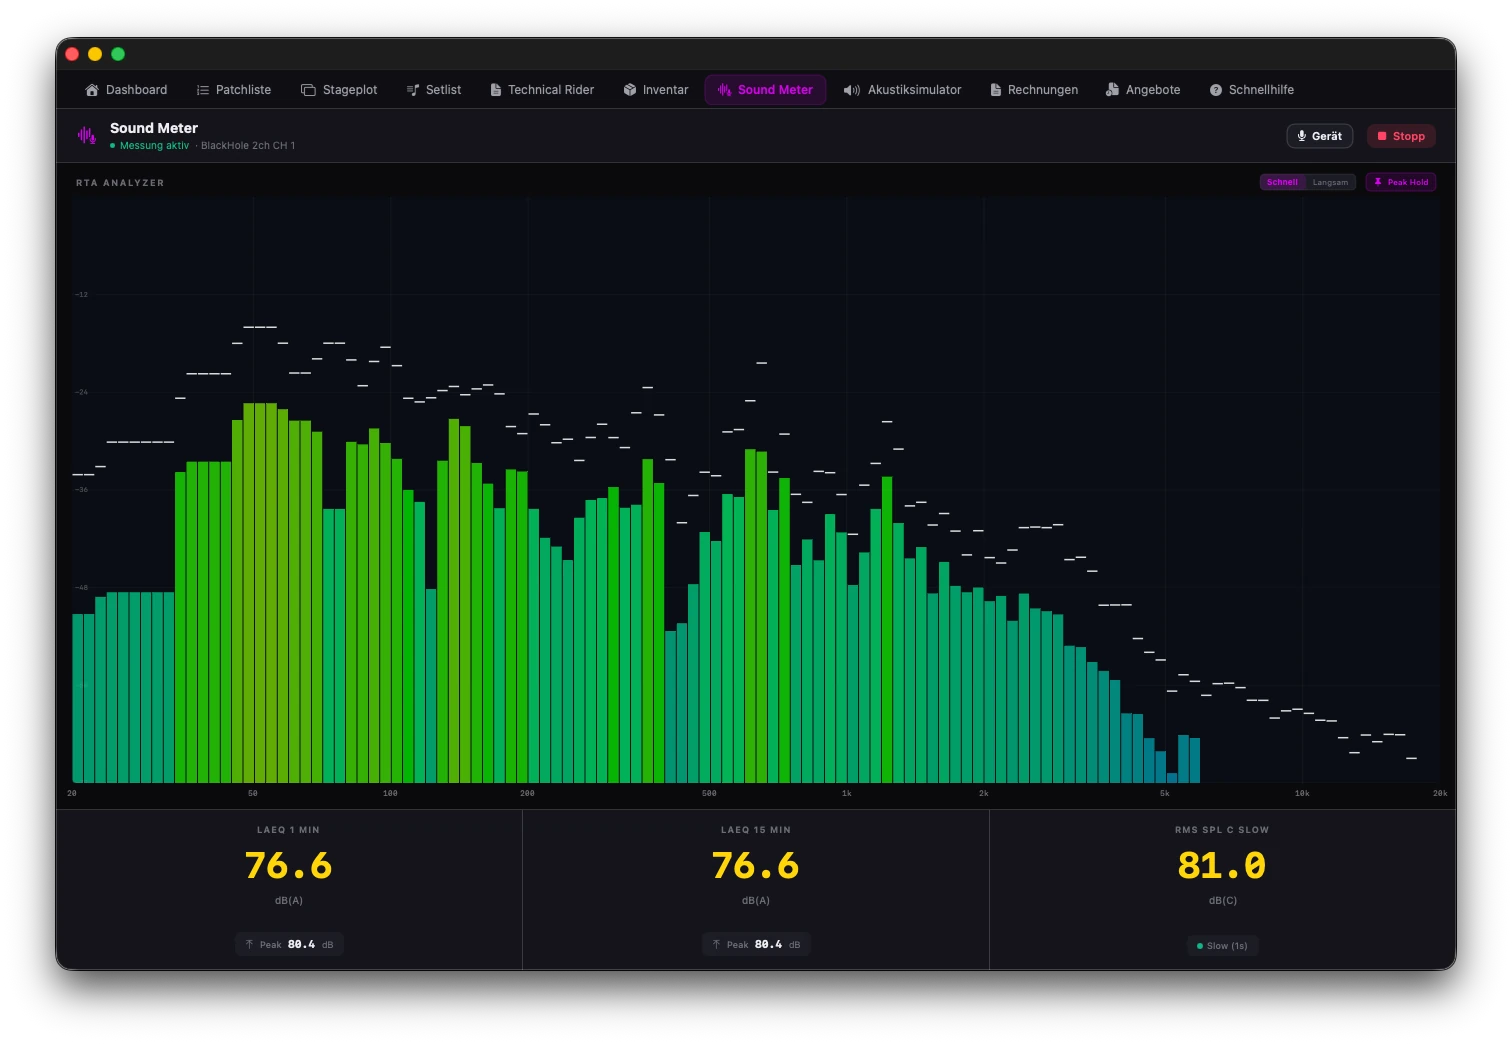
Task: Open the Technical Rider tab
Action: (x=542, y=90)
